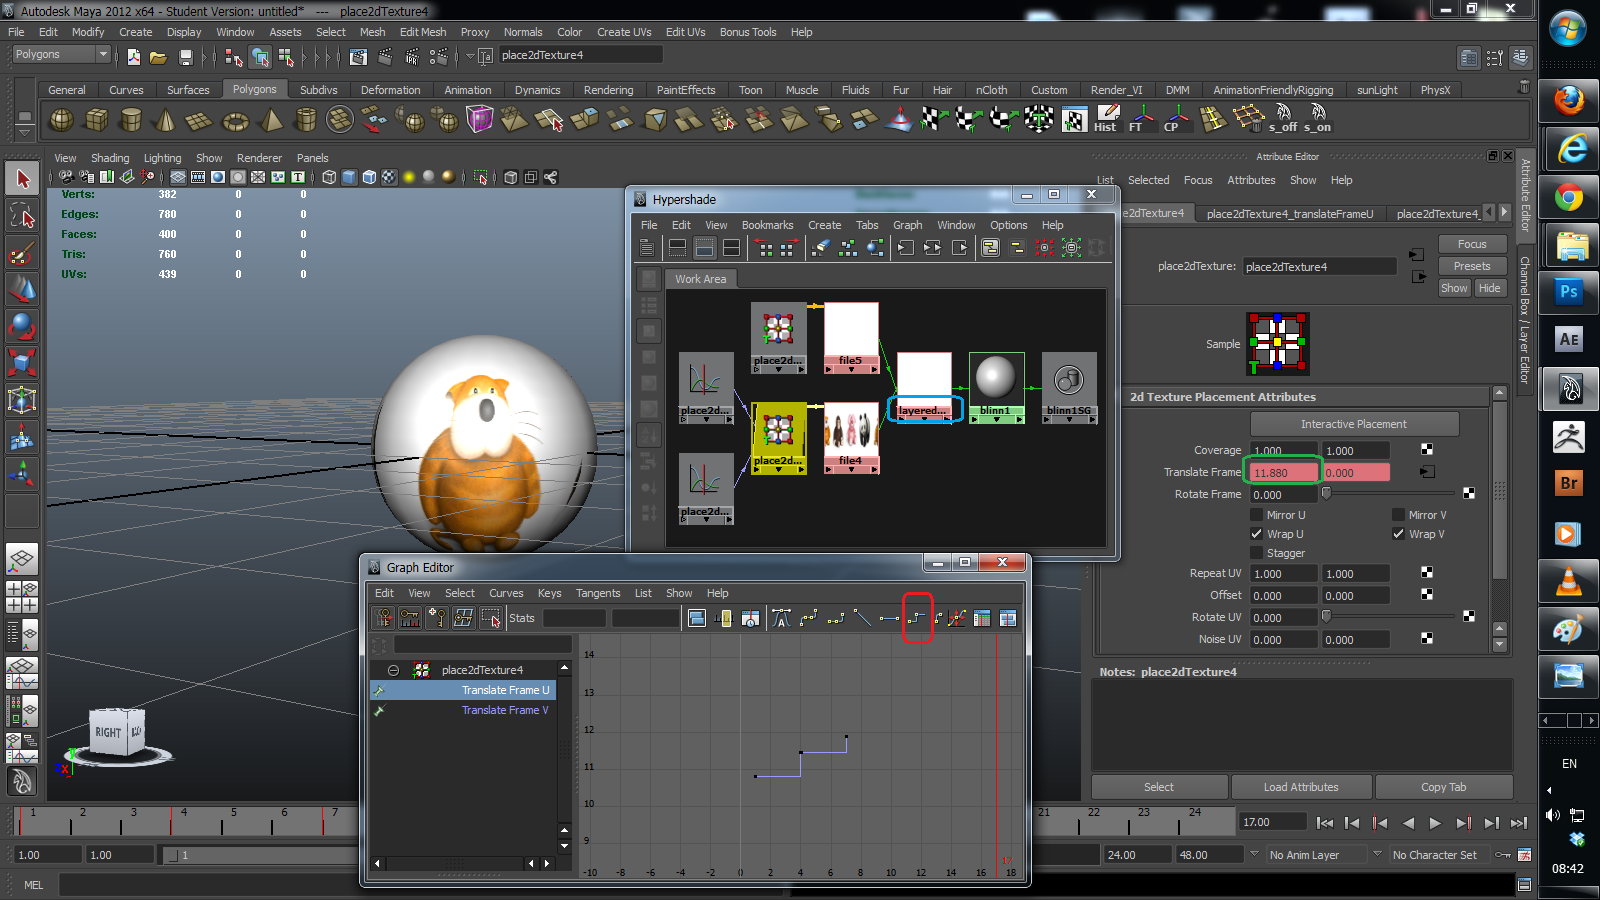
Task: Switch to the Rendering shelf tab
Action: (608, 90)
